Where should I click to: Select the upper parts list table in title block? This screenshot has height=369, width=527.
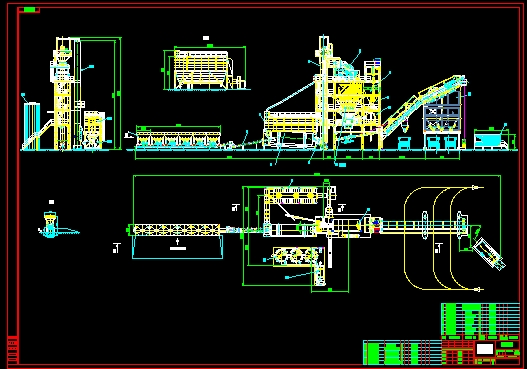pyautogui.click(x=480, y=319)
